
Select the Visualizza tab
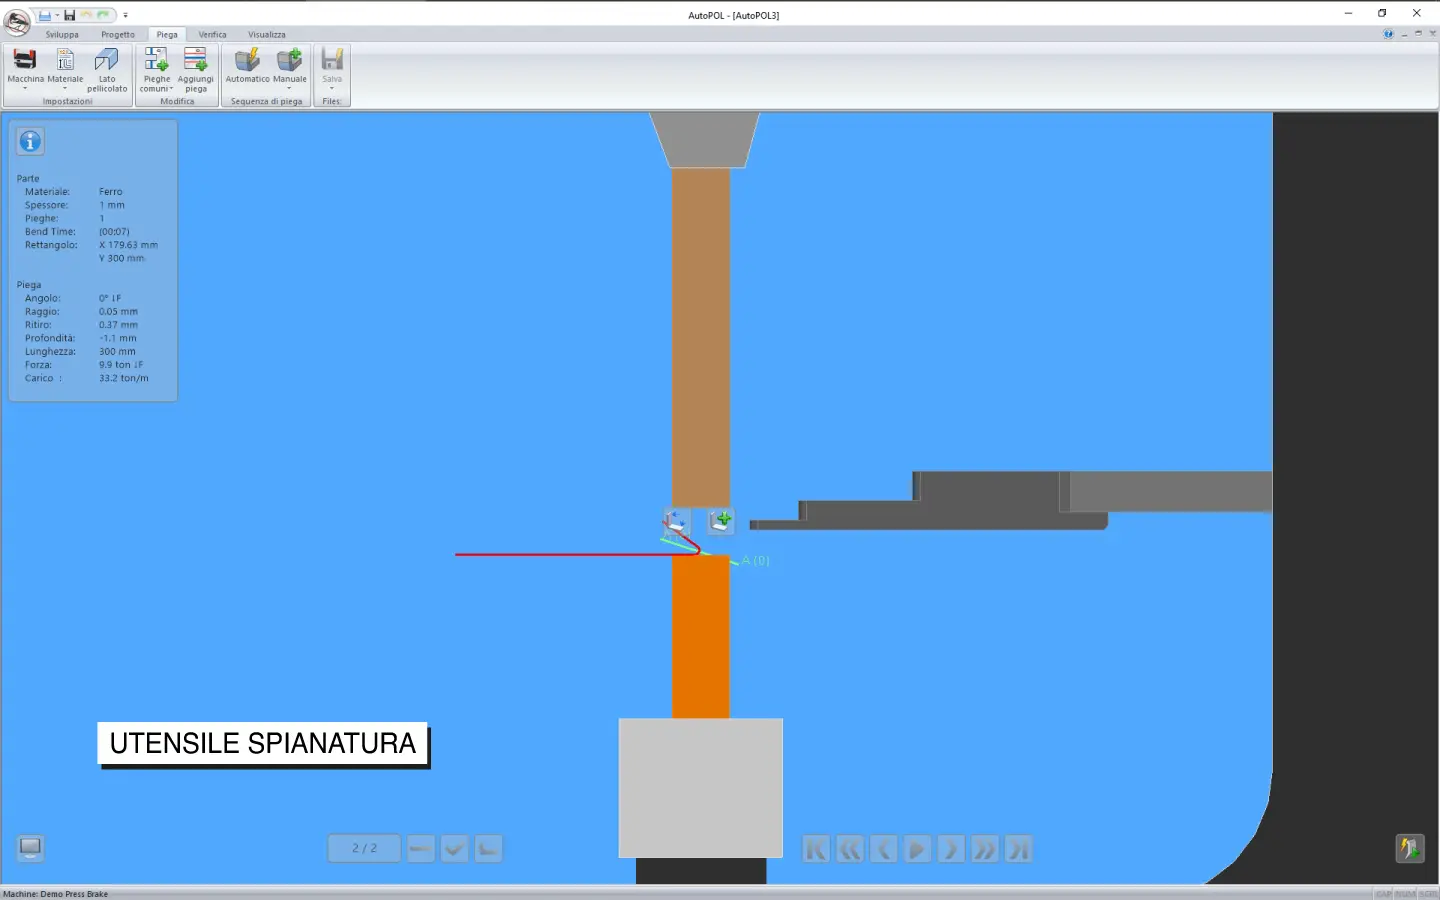(x=267, y=35)
